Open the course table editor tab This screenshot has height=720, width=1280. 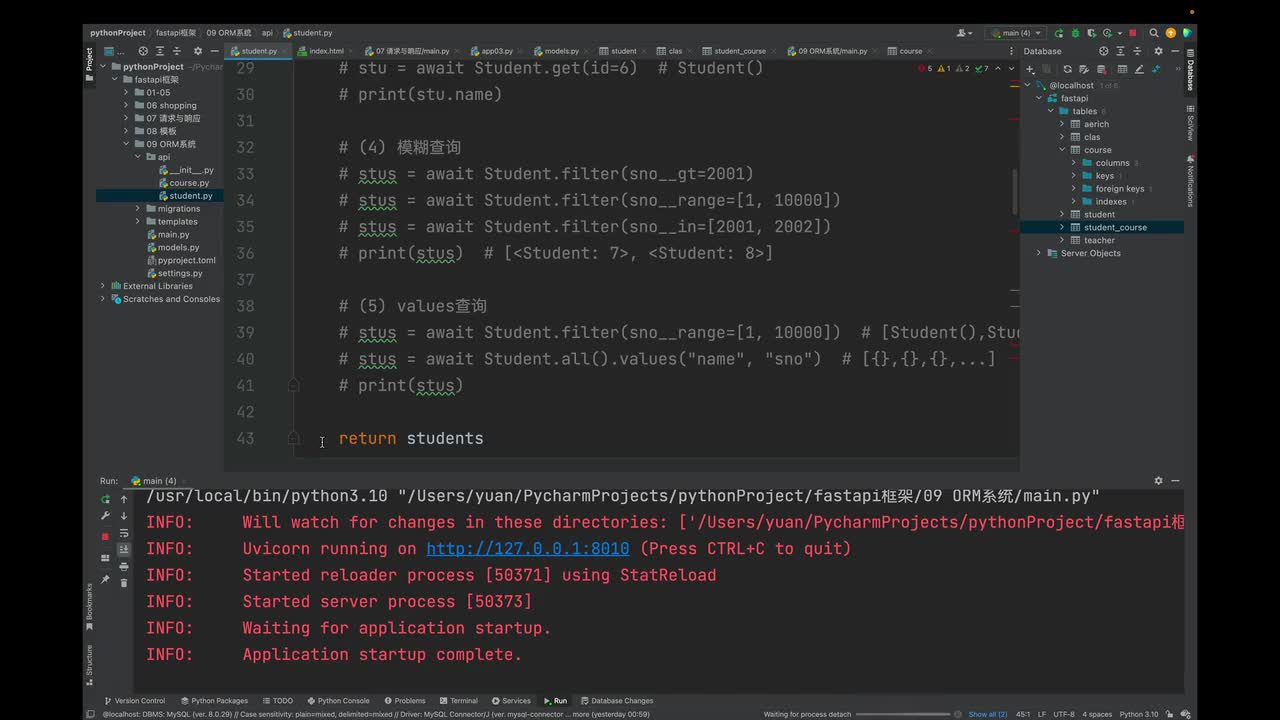910,51
